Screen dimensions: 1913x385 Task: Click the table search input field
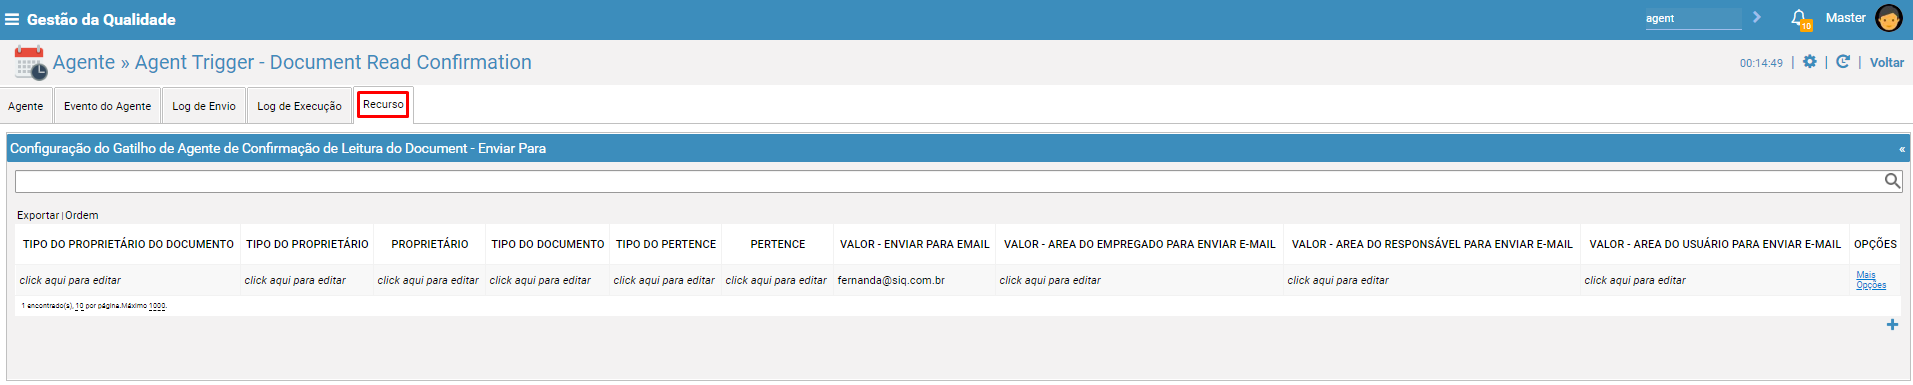coord(948,181)
